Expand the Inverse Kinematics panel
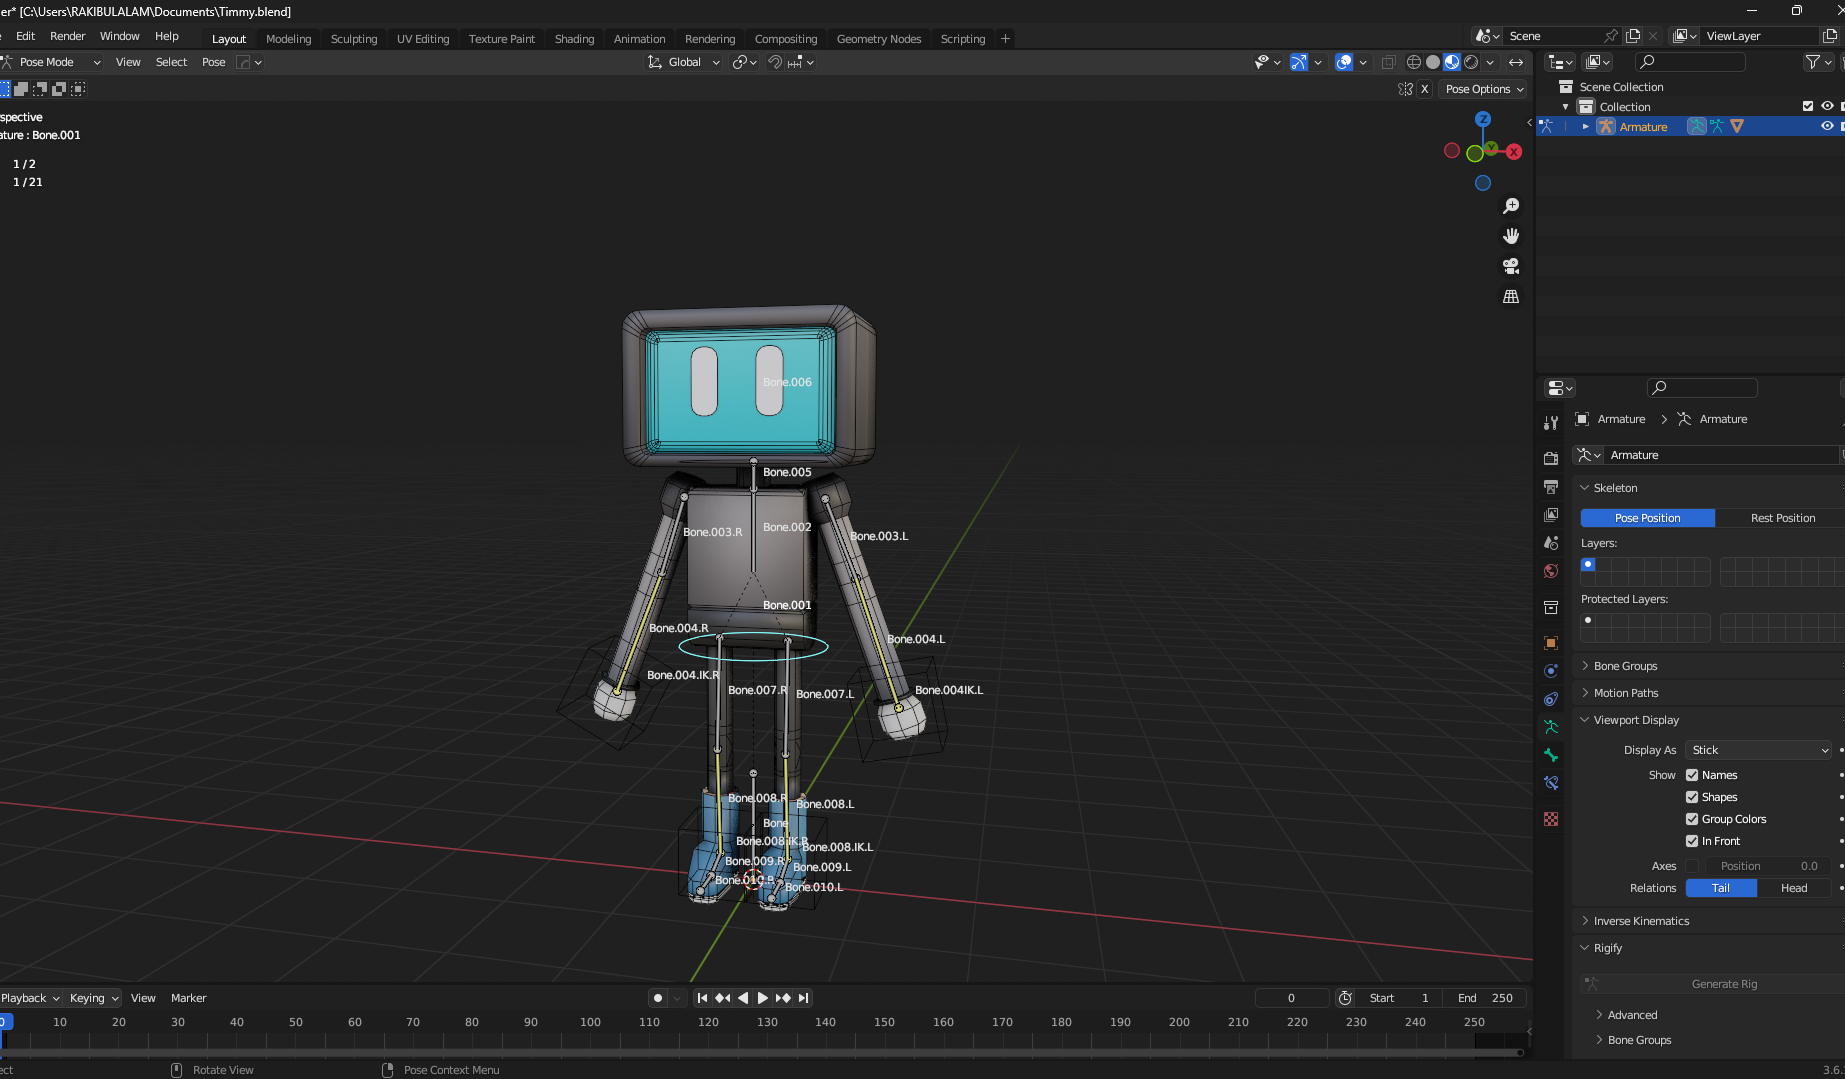 (1641, 921)
